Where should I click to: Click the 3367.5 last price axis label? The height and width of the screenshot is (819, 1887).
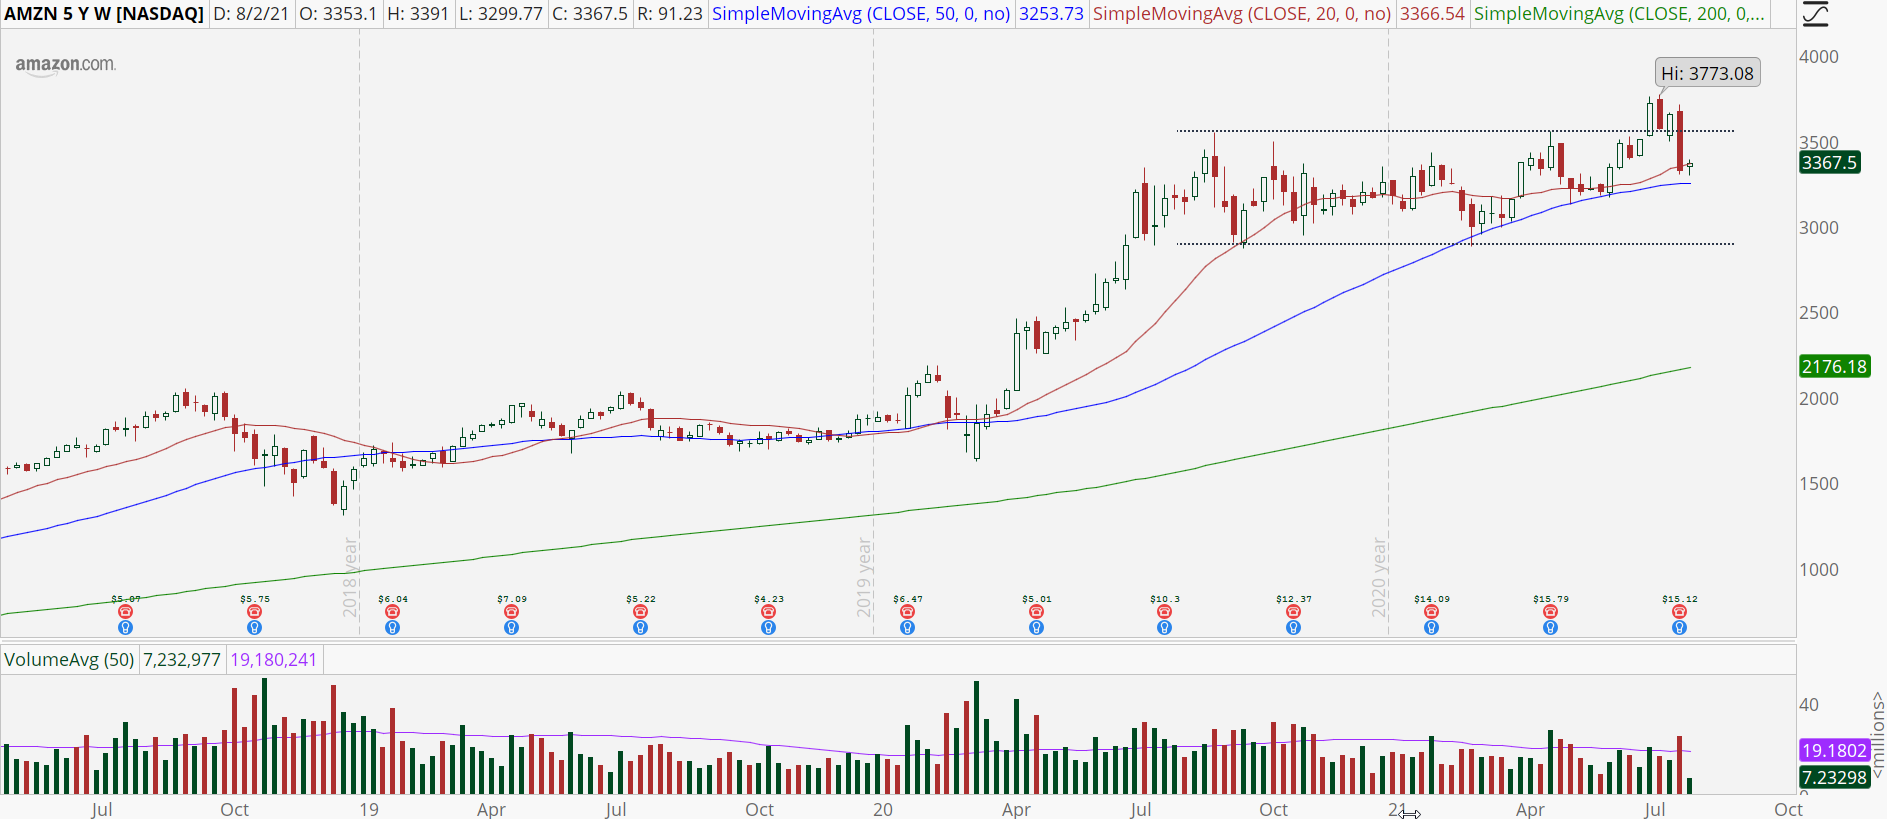pyautogui.click(x=1829, y=162)
